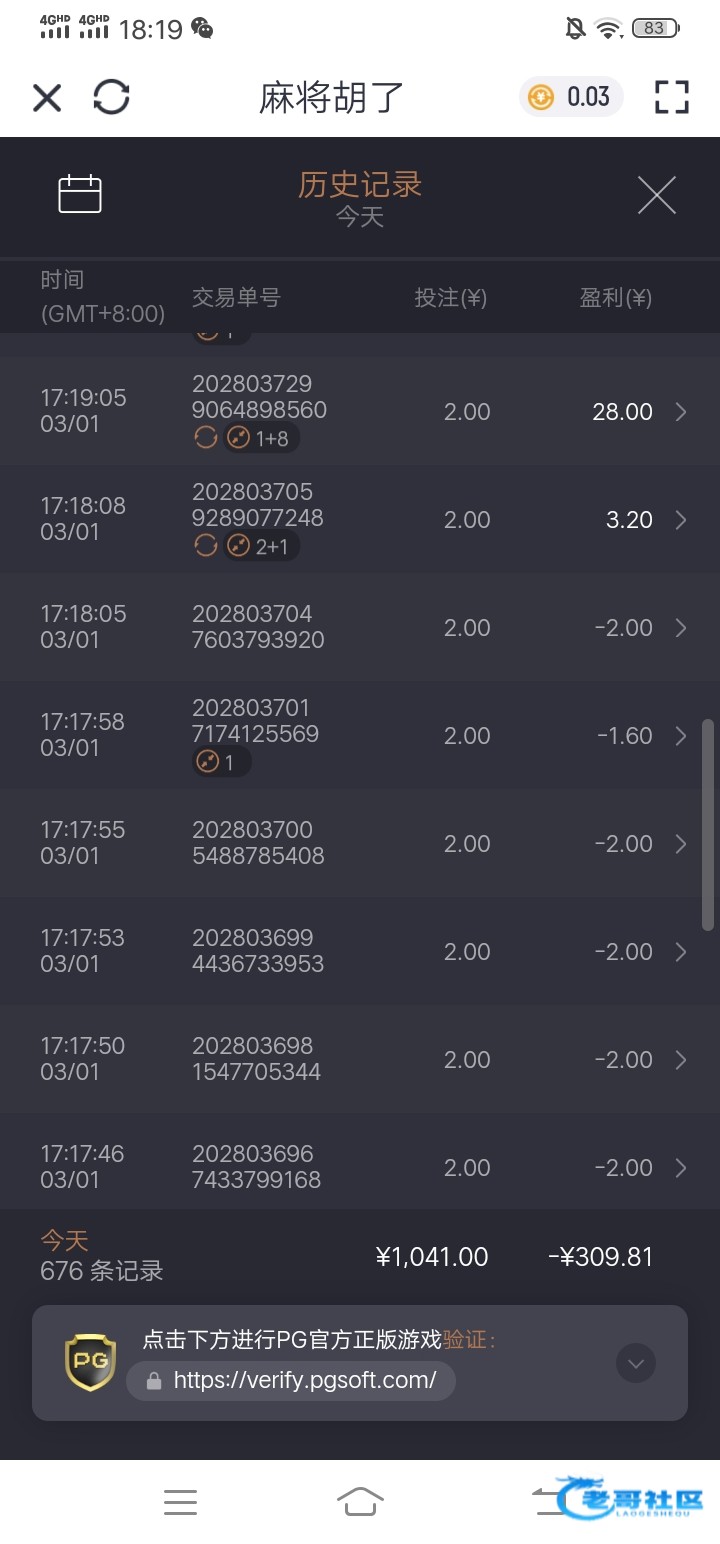
Task: Click the vertical scrollbar of records
Action: click(708, 825)
